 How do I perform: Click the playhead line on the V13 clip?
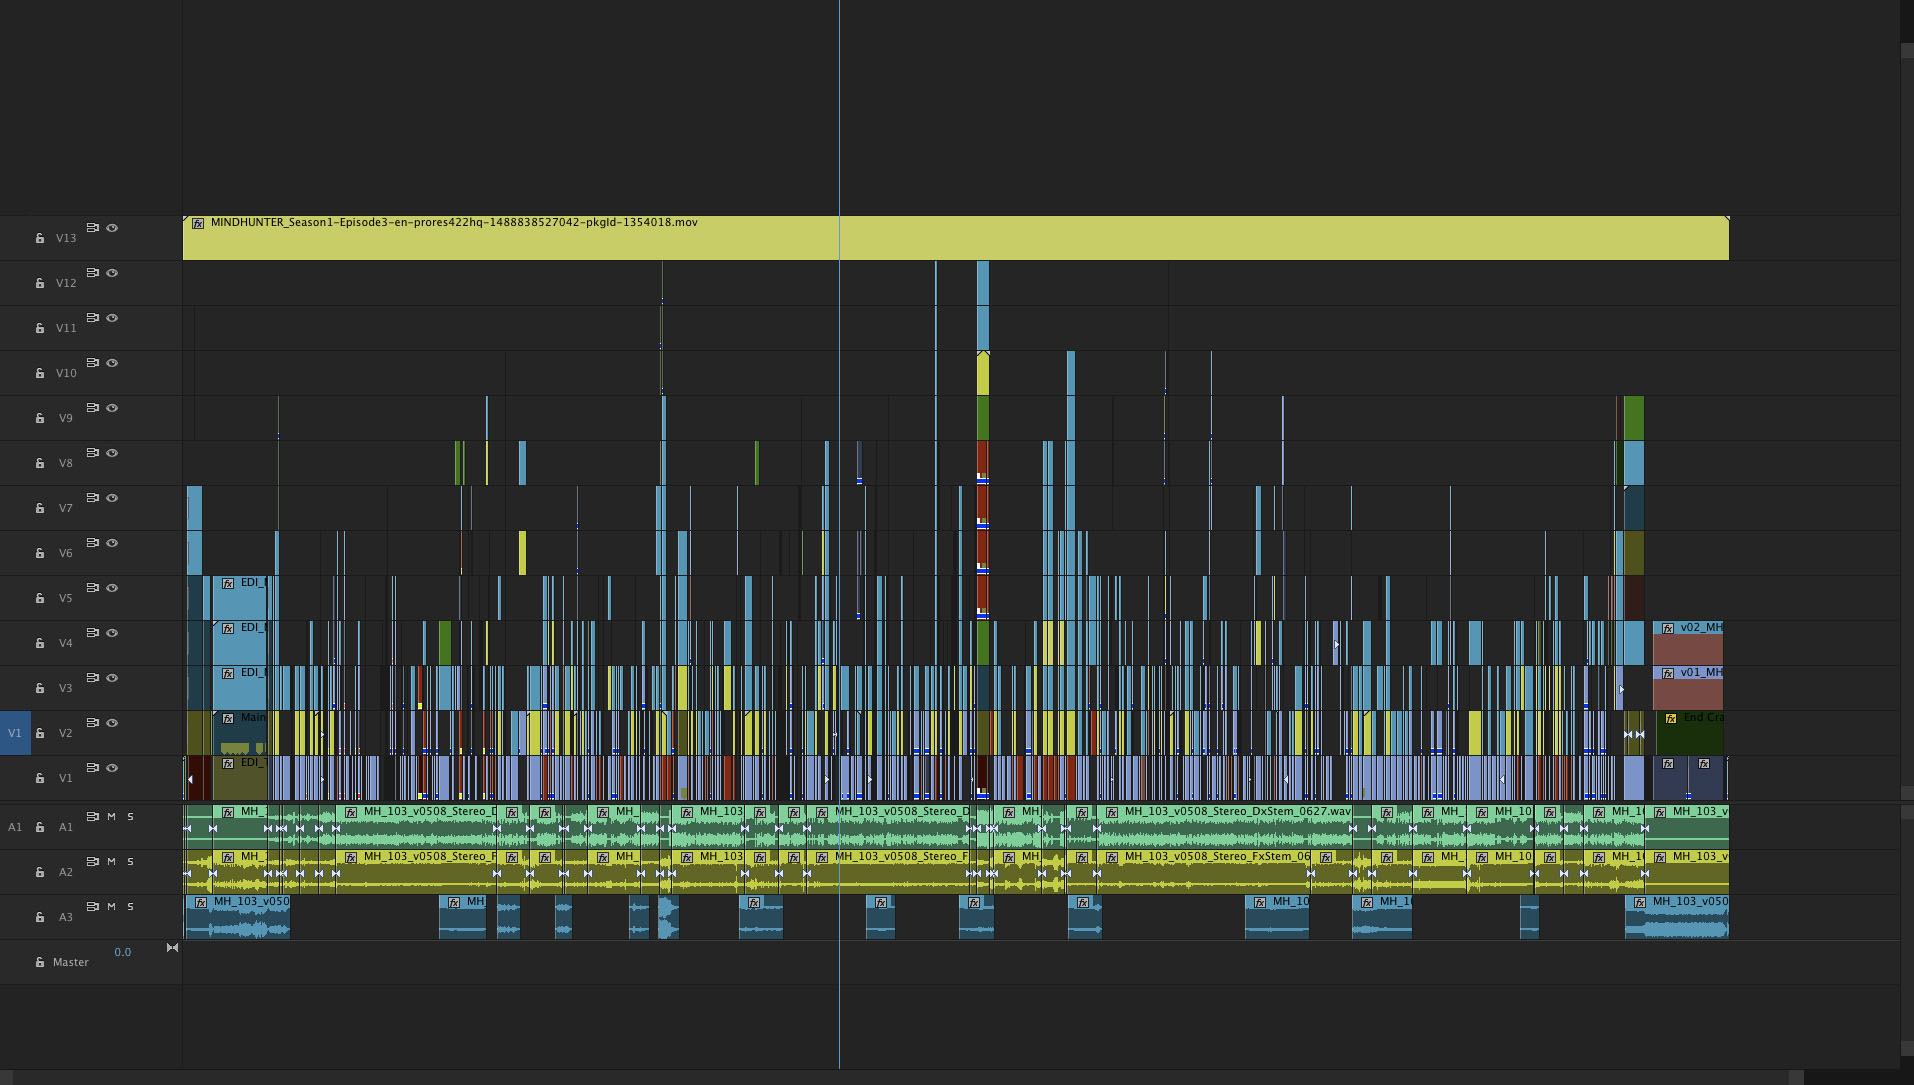click(839, 238)
